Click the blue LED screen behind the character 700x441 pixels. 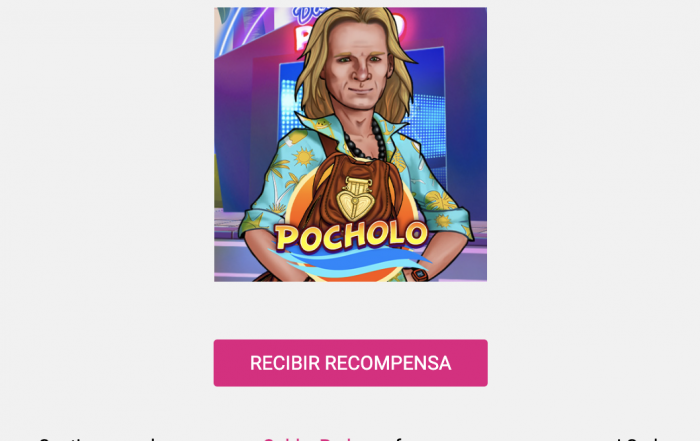(429, 107)
